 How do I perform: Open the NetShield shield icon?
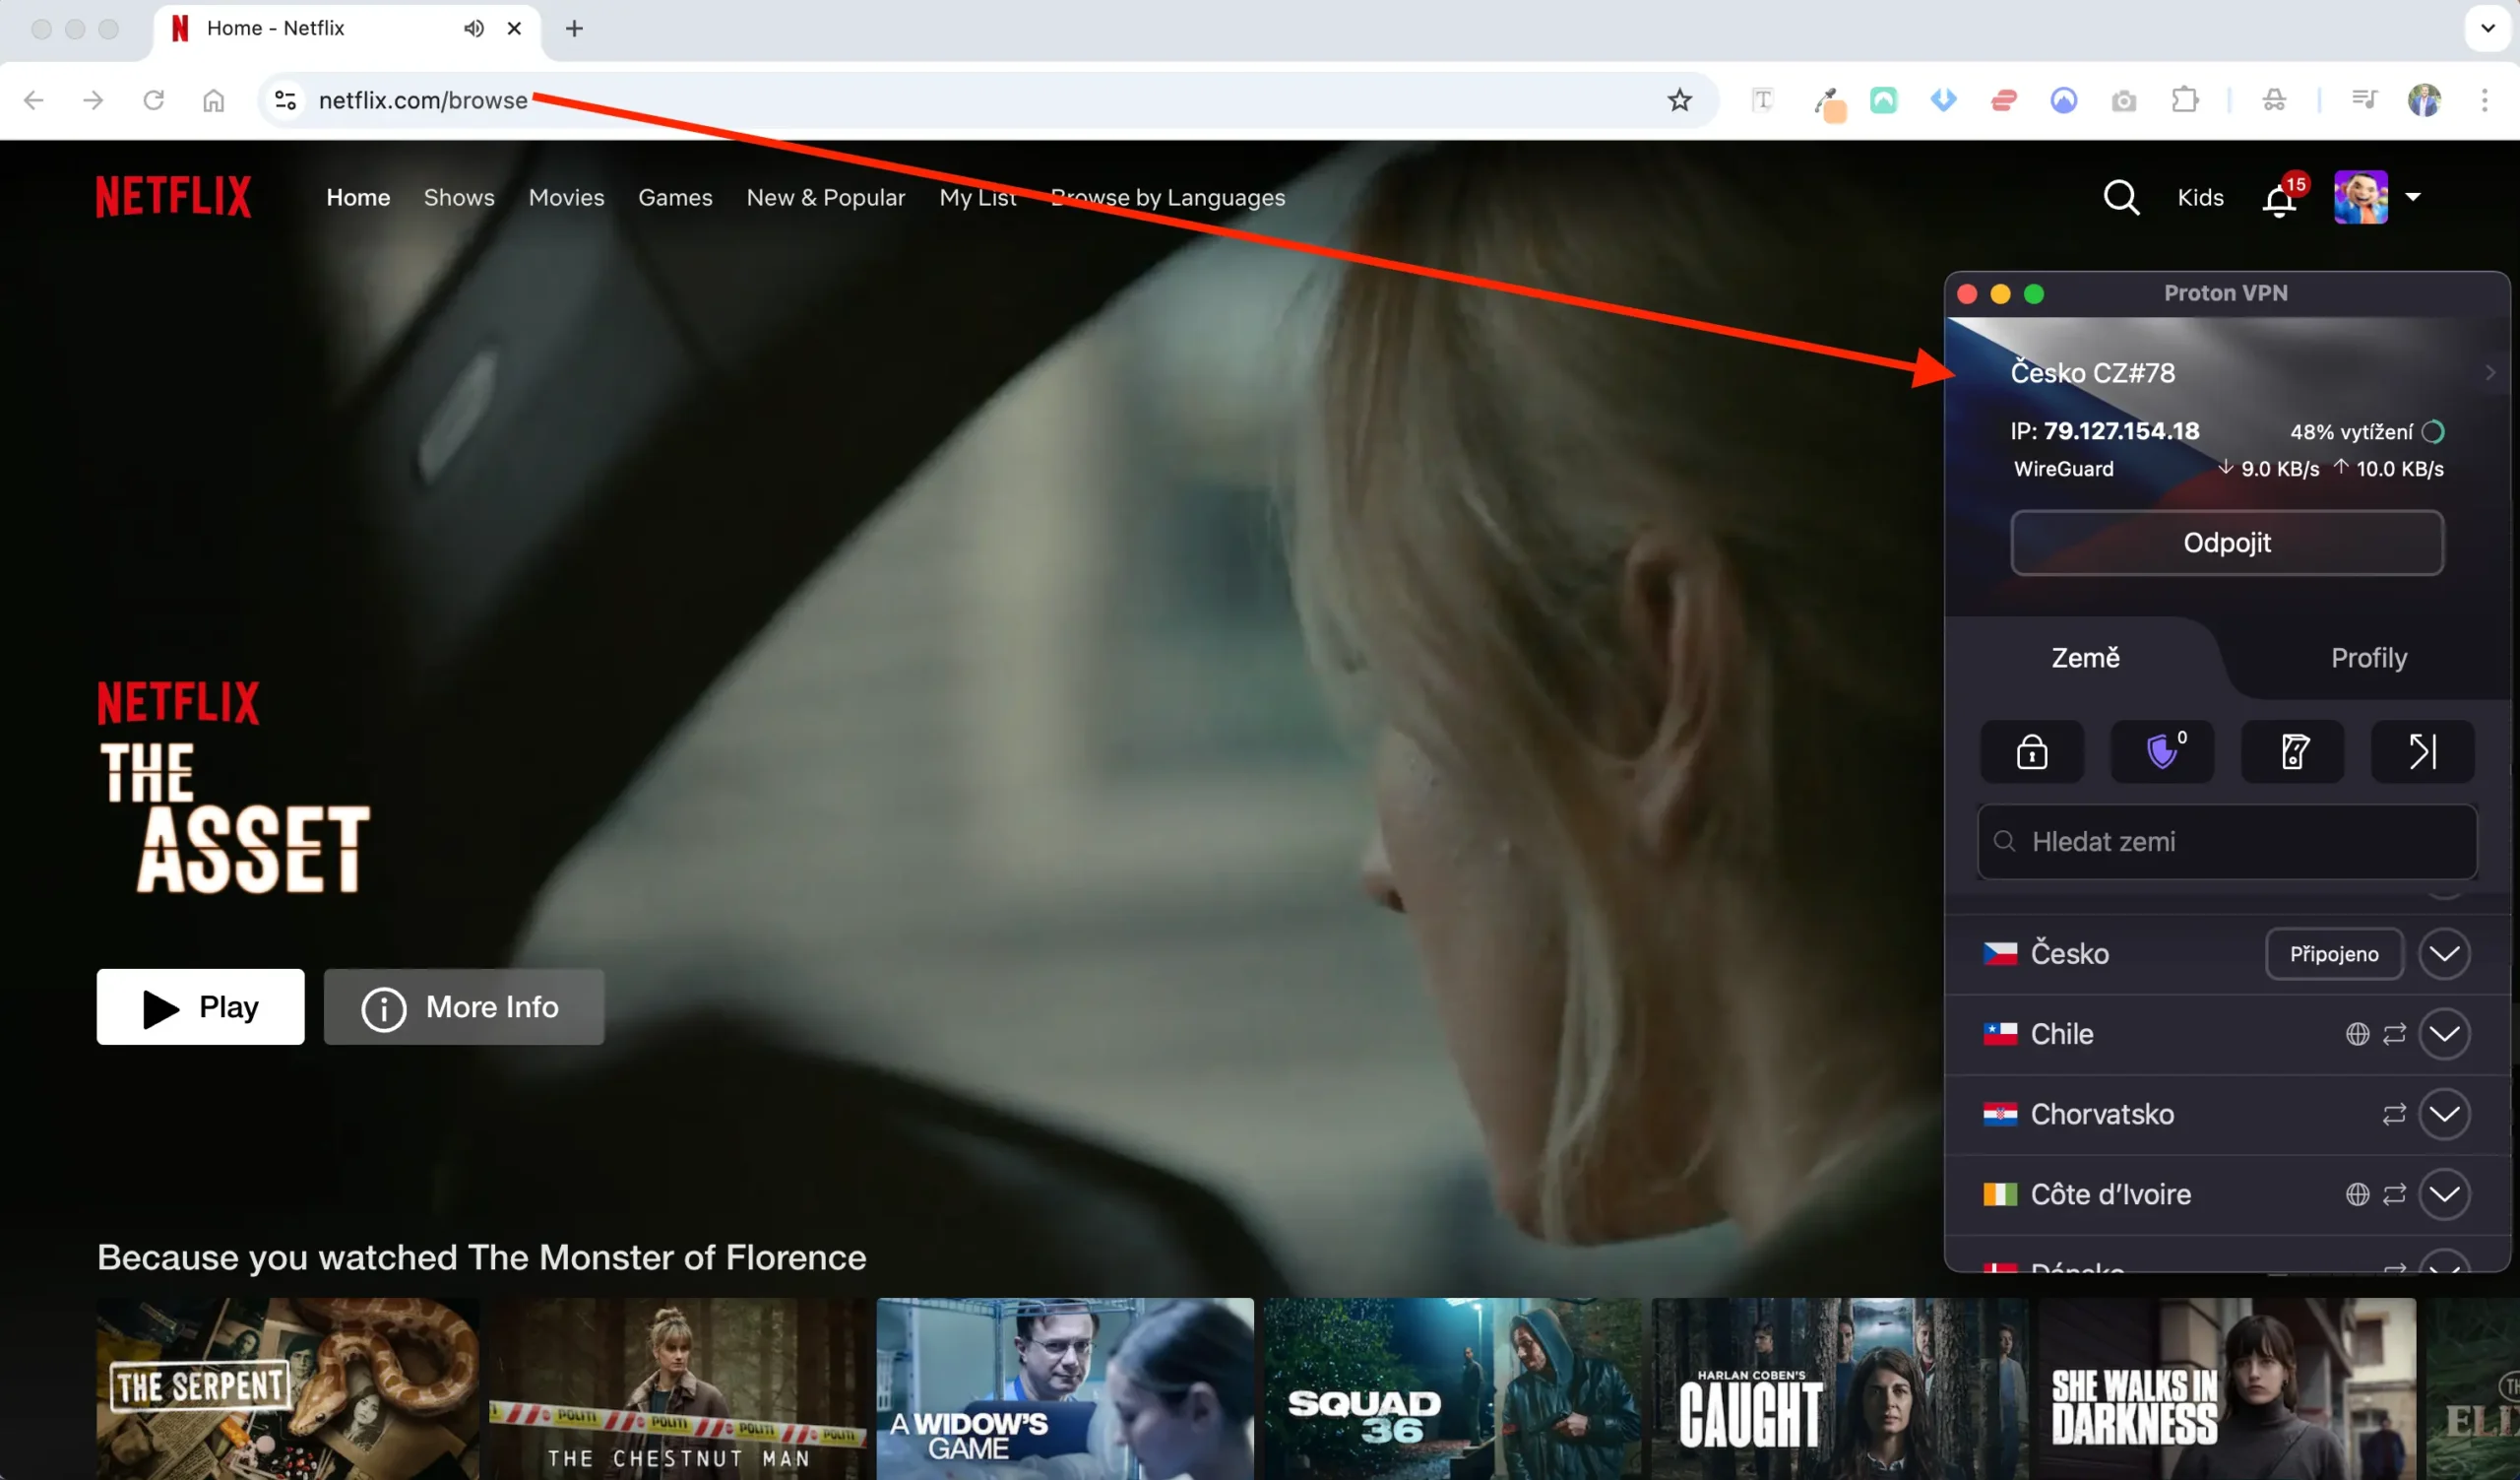(x=2162, y=752)
